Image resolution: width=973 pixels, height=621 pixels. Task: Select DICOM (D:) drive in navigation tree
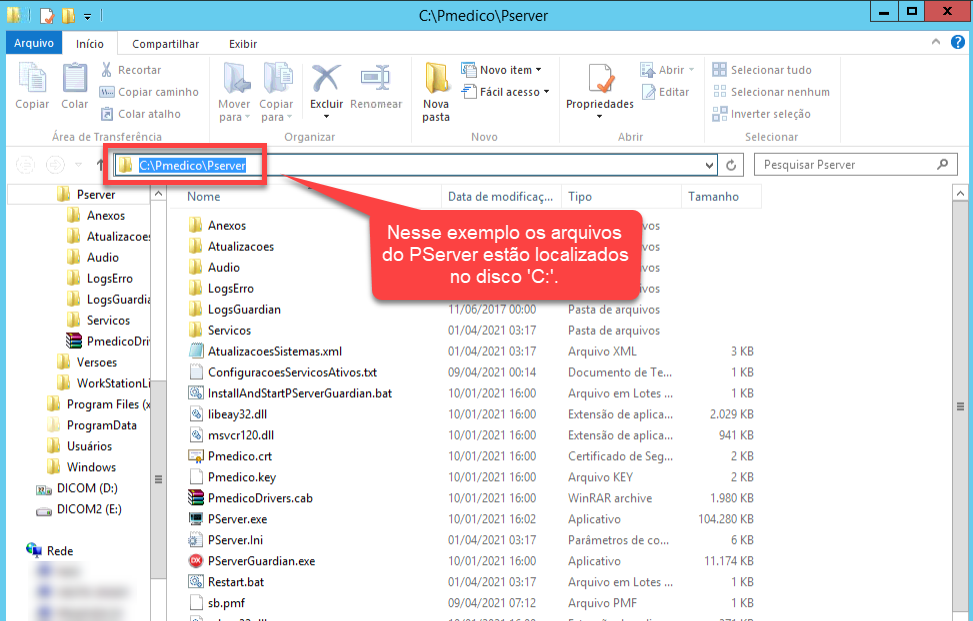click(x=87, y=488)
